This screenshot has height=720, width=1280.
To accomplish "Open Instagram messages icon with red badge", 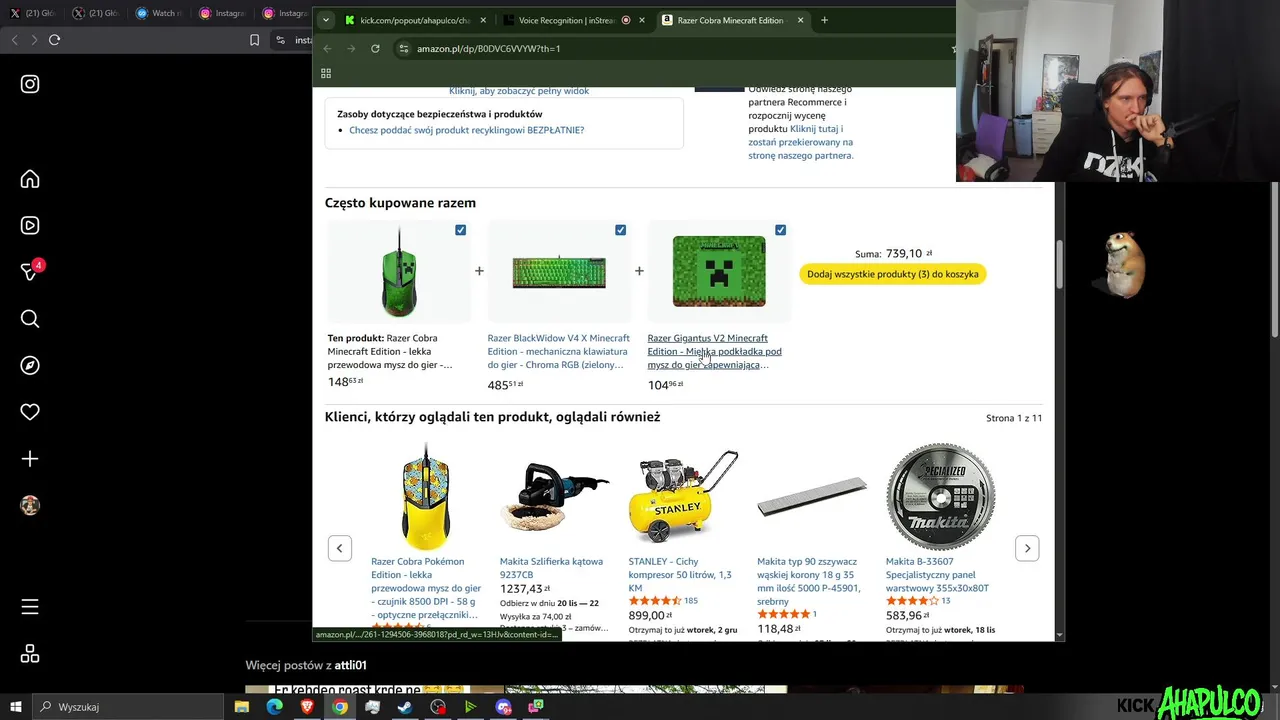I will (31, 271).
